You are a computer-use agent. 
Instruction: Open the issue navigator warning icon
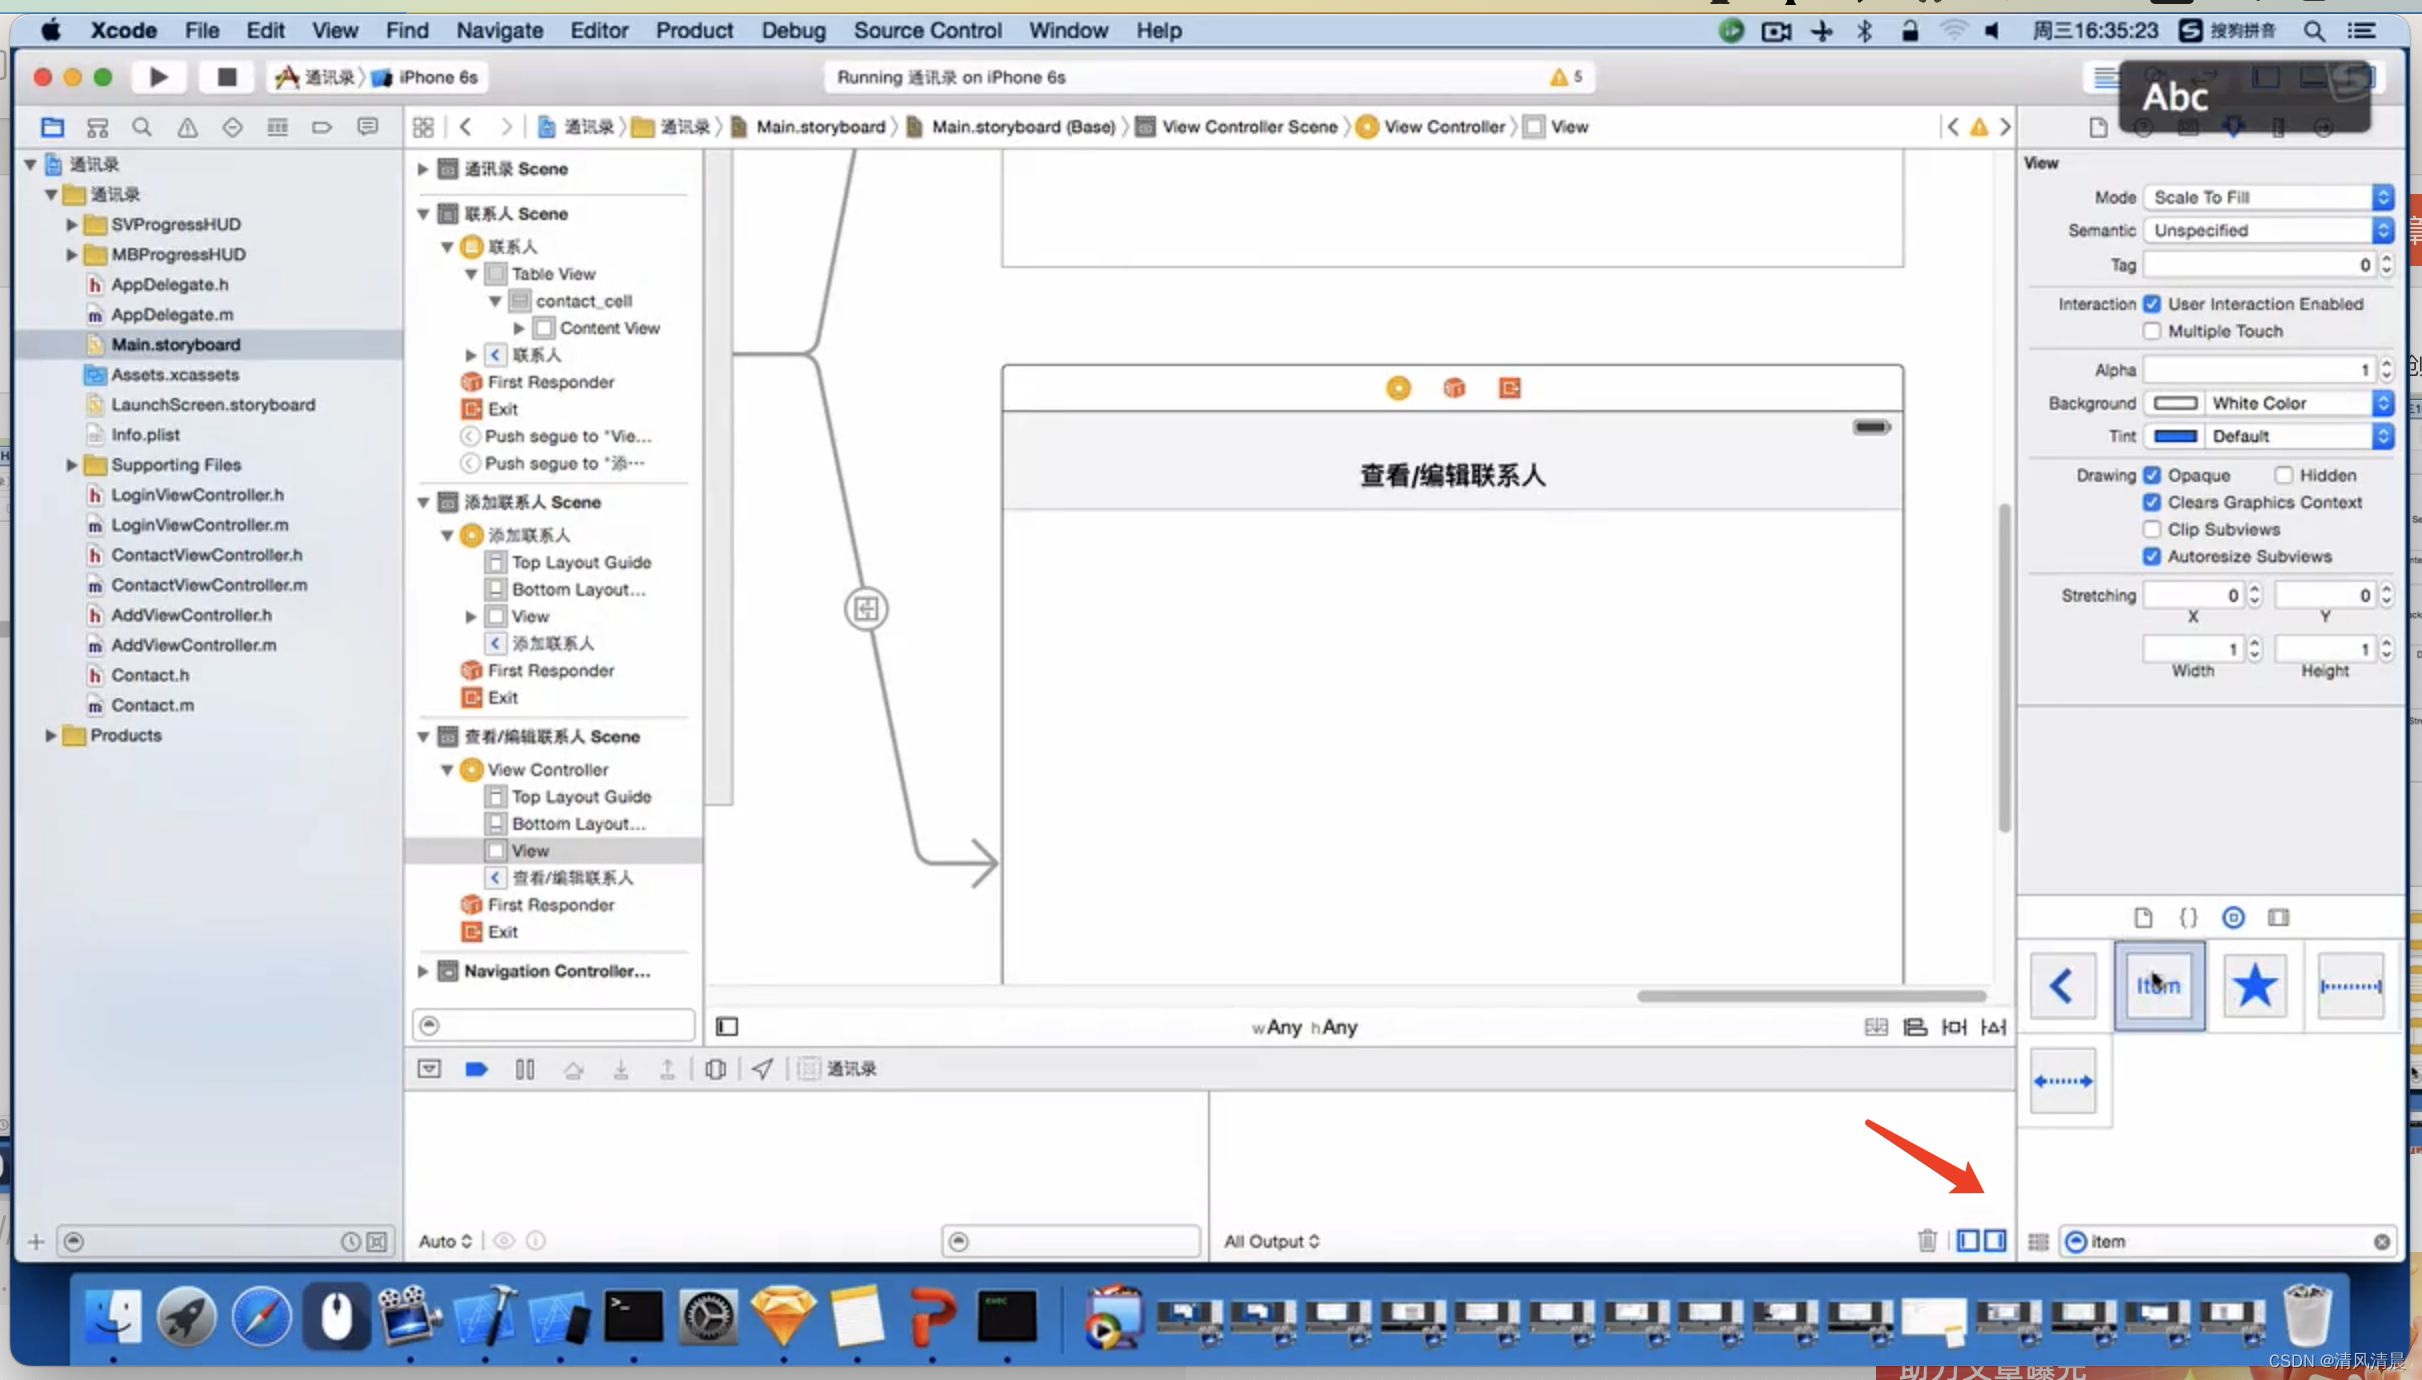pyautogui.click(x=187, y=127)
